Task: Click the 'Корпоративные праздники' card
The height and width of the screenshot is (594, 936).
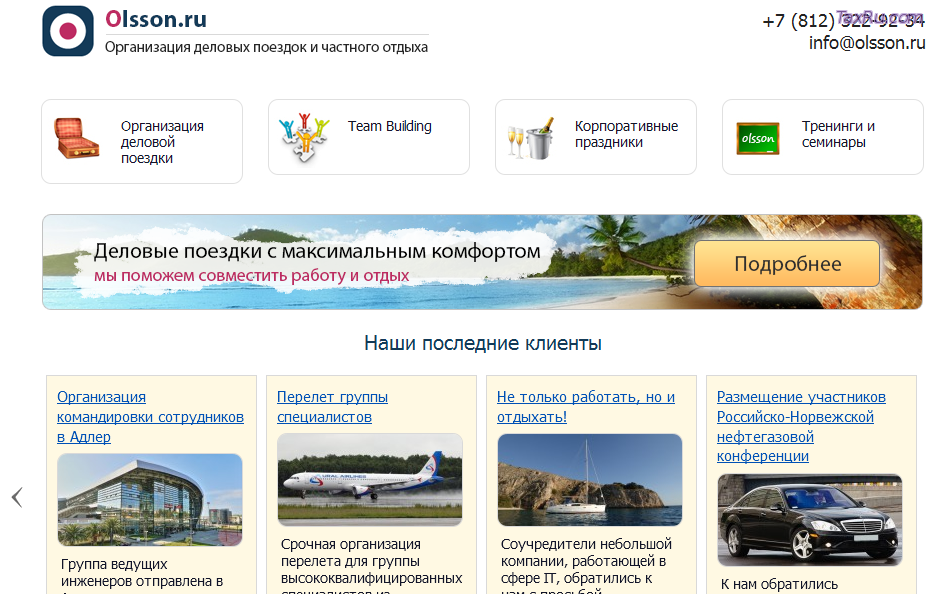Action: click(595, 137)
